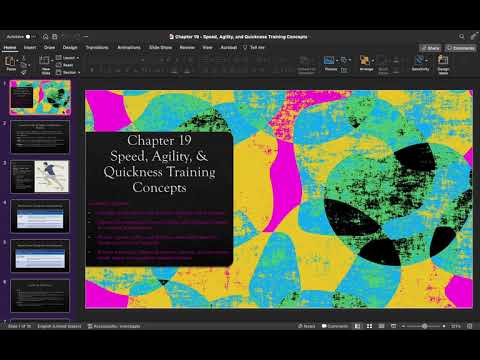Click the Arrange icon
Viewport: 480px width, 360px height.
pos(365,60)
